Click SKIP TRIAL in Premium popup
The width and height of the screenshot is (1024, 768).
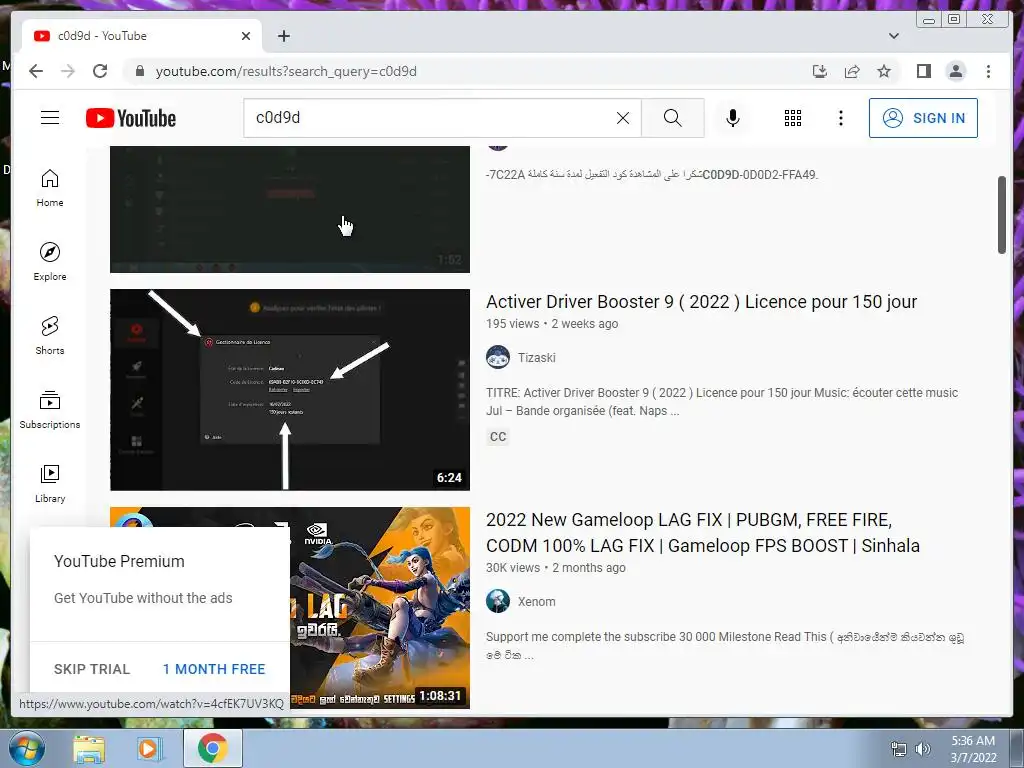[x=92, y=669]
